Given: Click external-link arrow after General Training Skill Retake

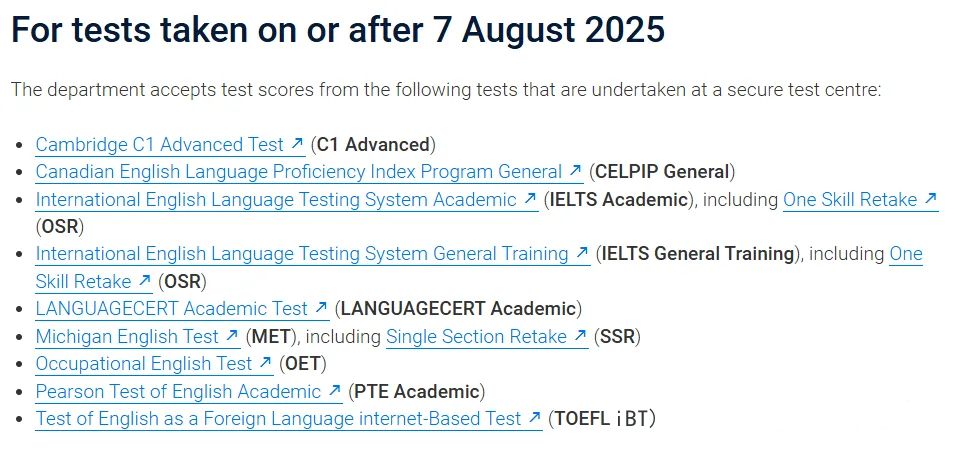Looking at the screenshot, I should tap(144, 281).
